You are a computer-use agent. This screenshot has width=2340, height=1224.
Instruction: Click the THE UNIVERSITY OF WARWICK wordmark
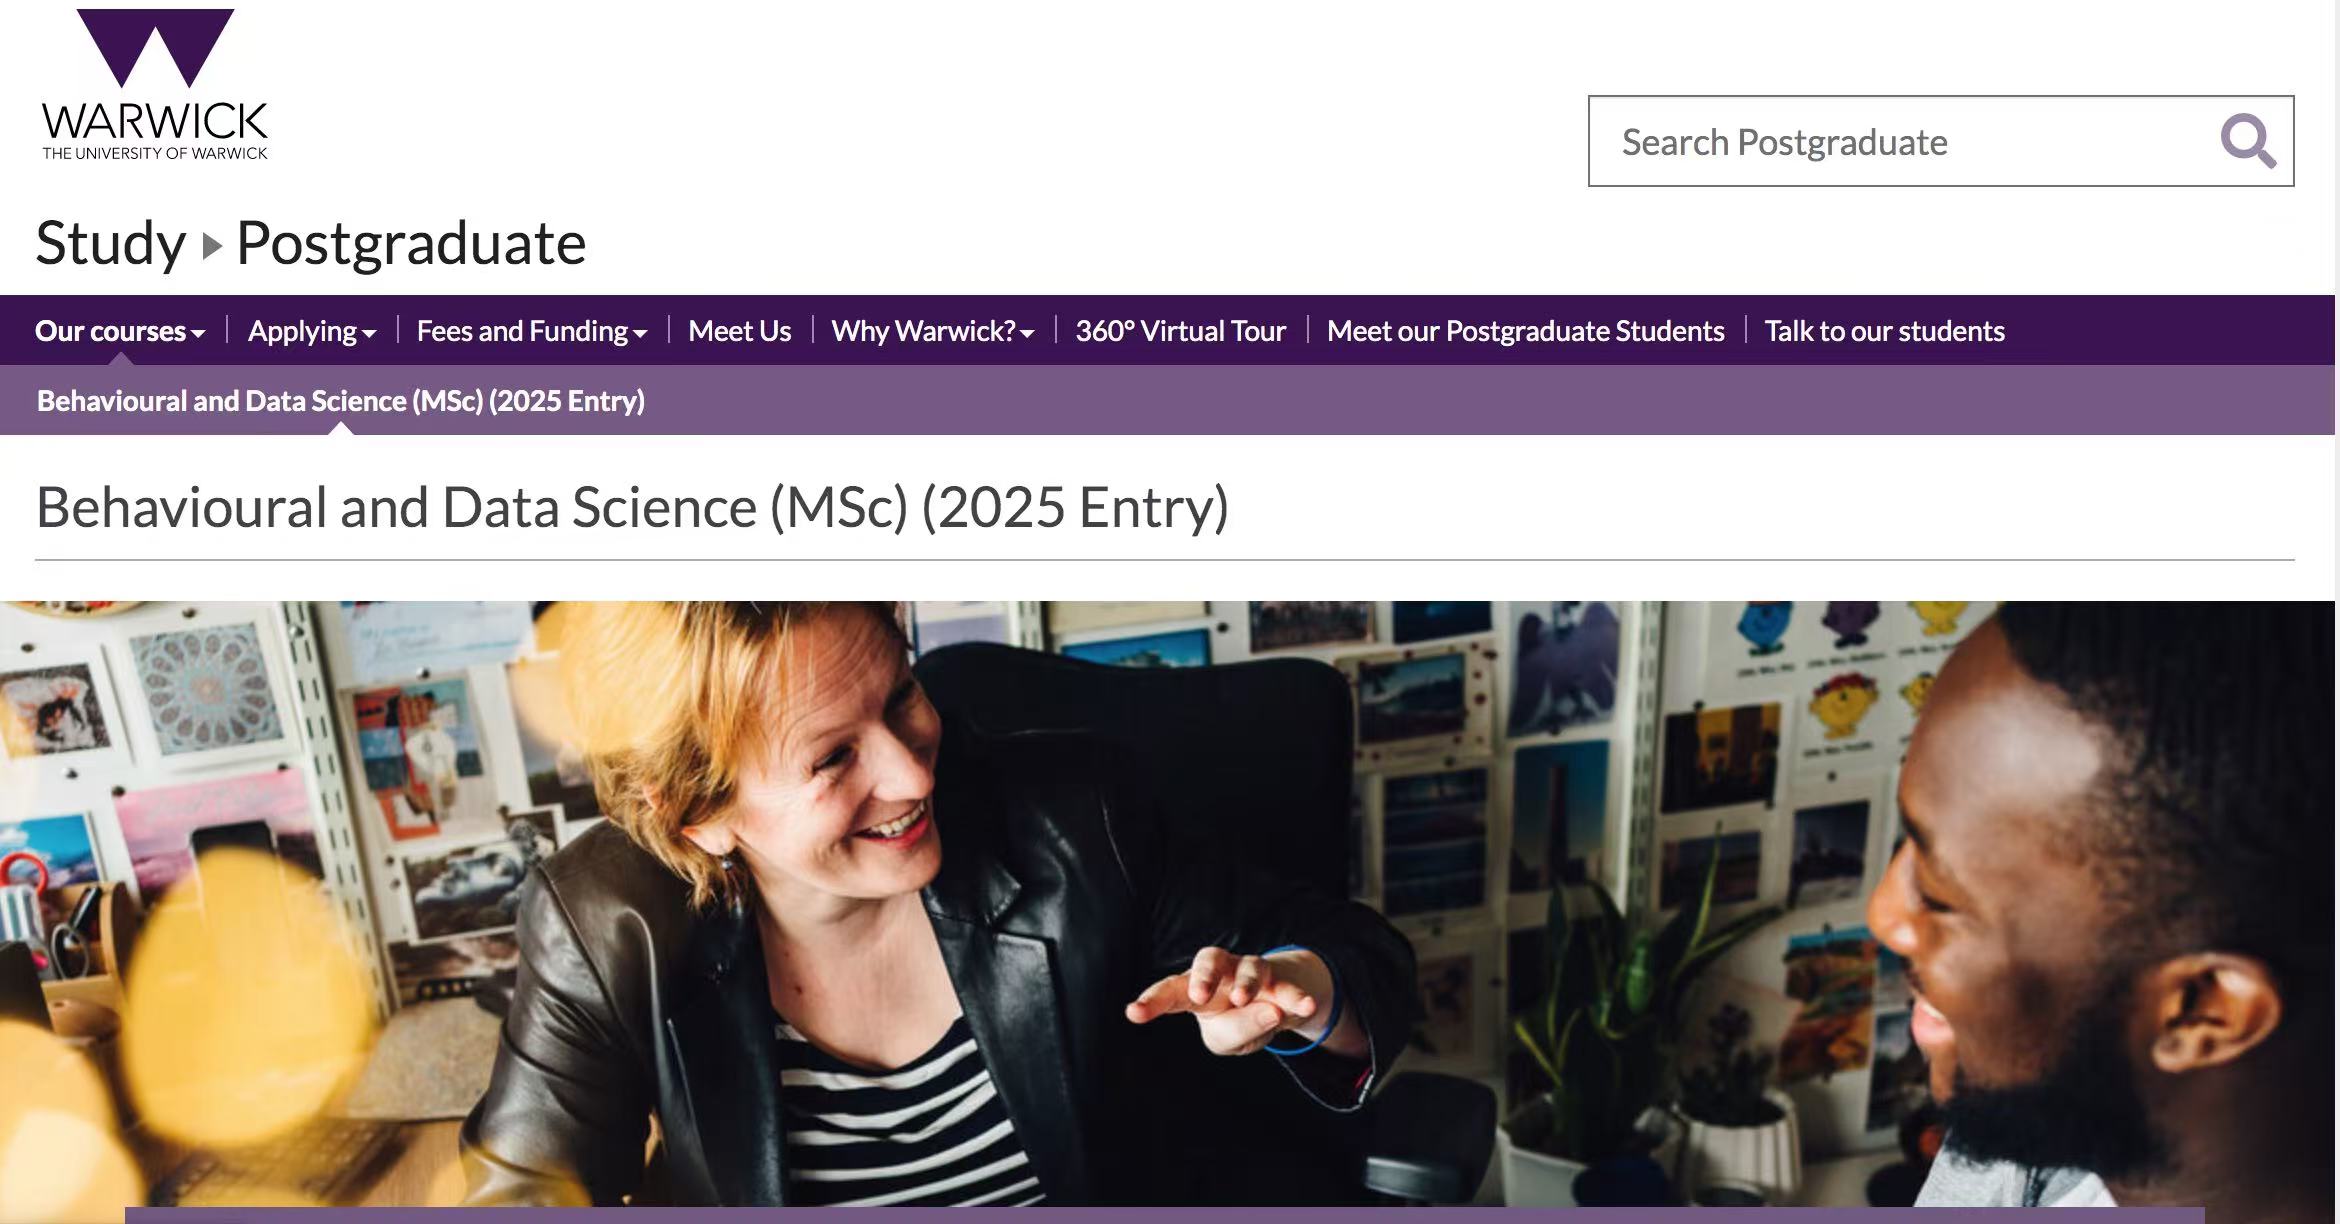[155, 153]
